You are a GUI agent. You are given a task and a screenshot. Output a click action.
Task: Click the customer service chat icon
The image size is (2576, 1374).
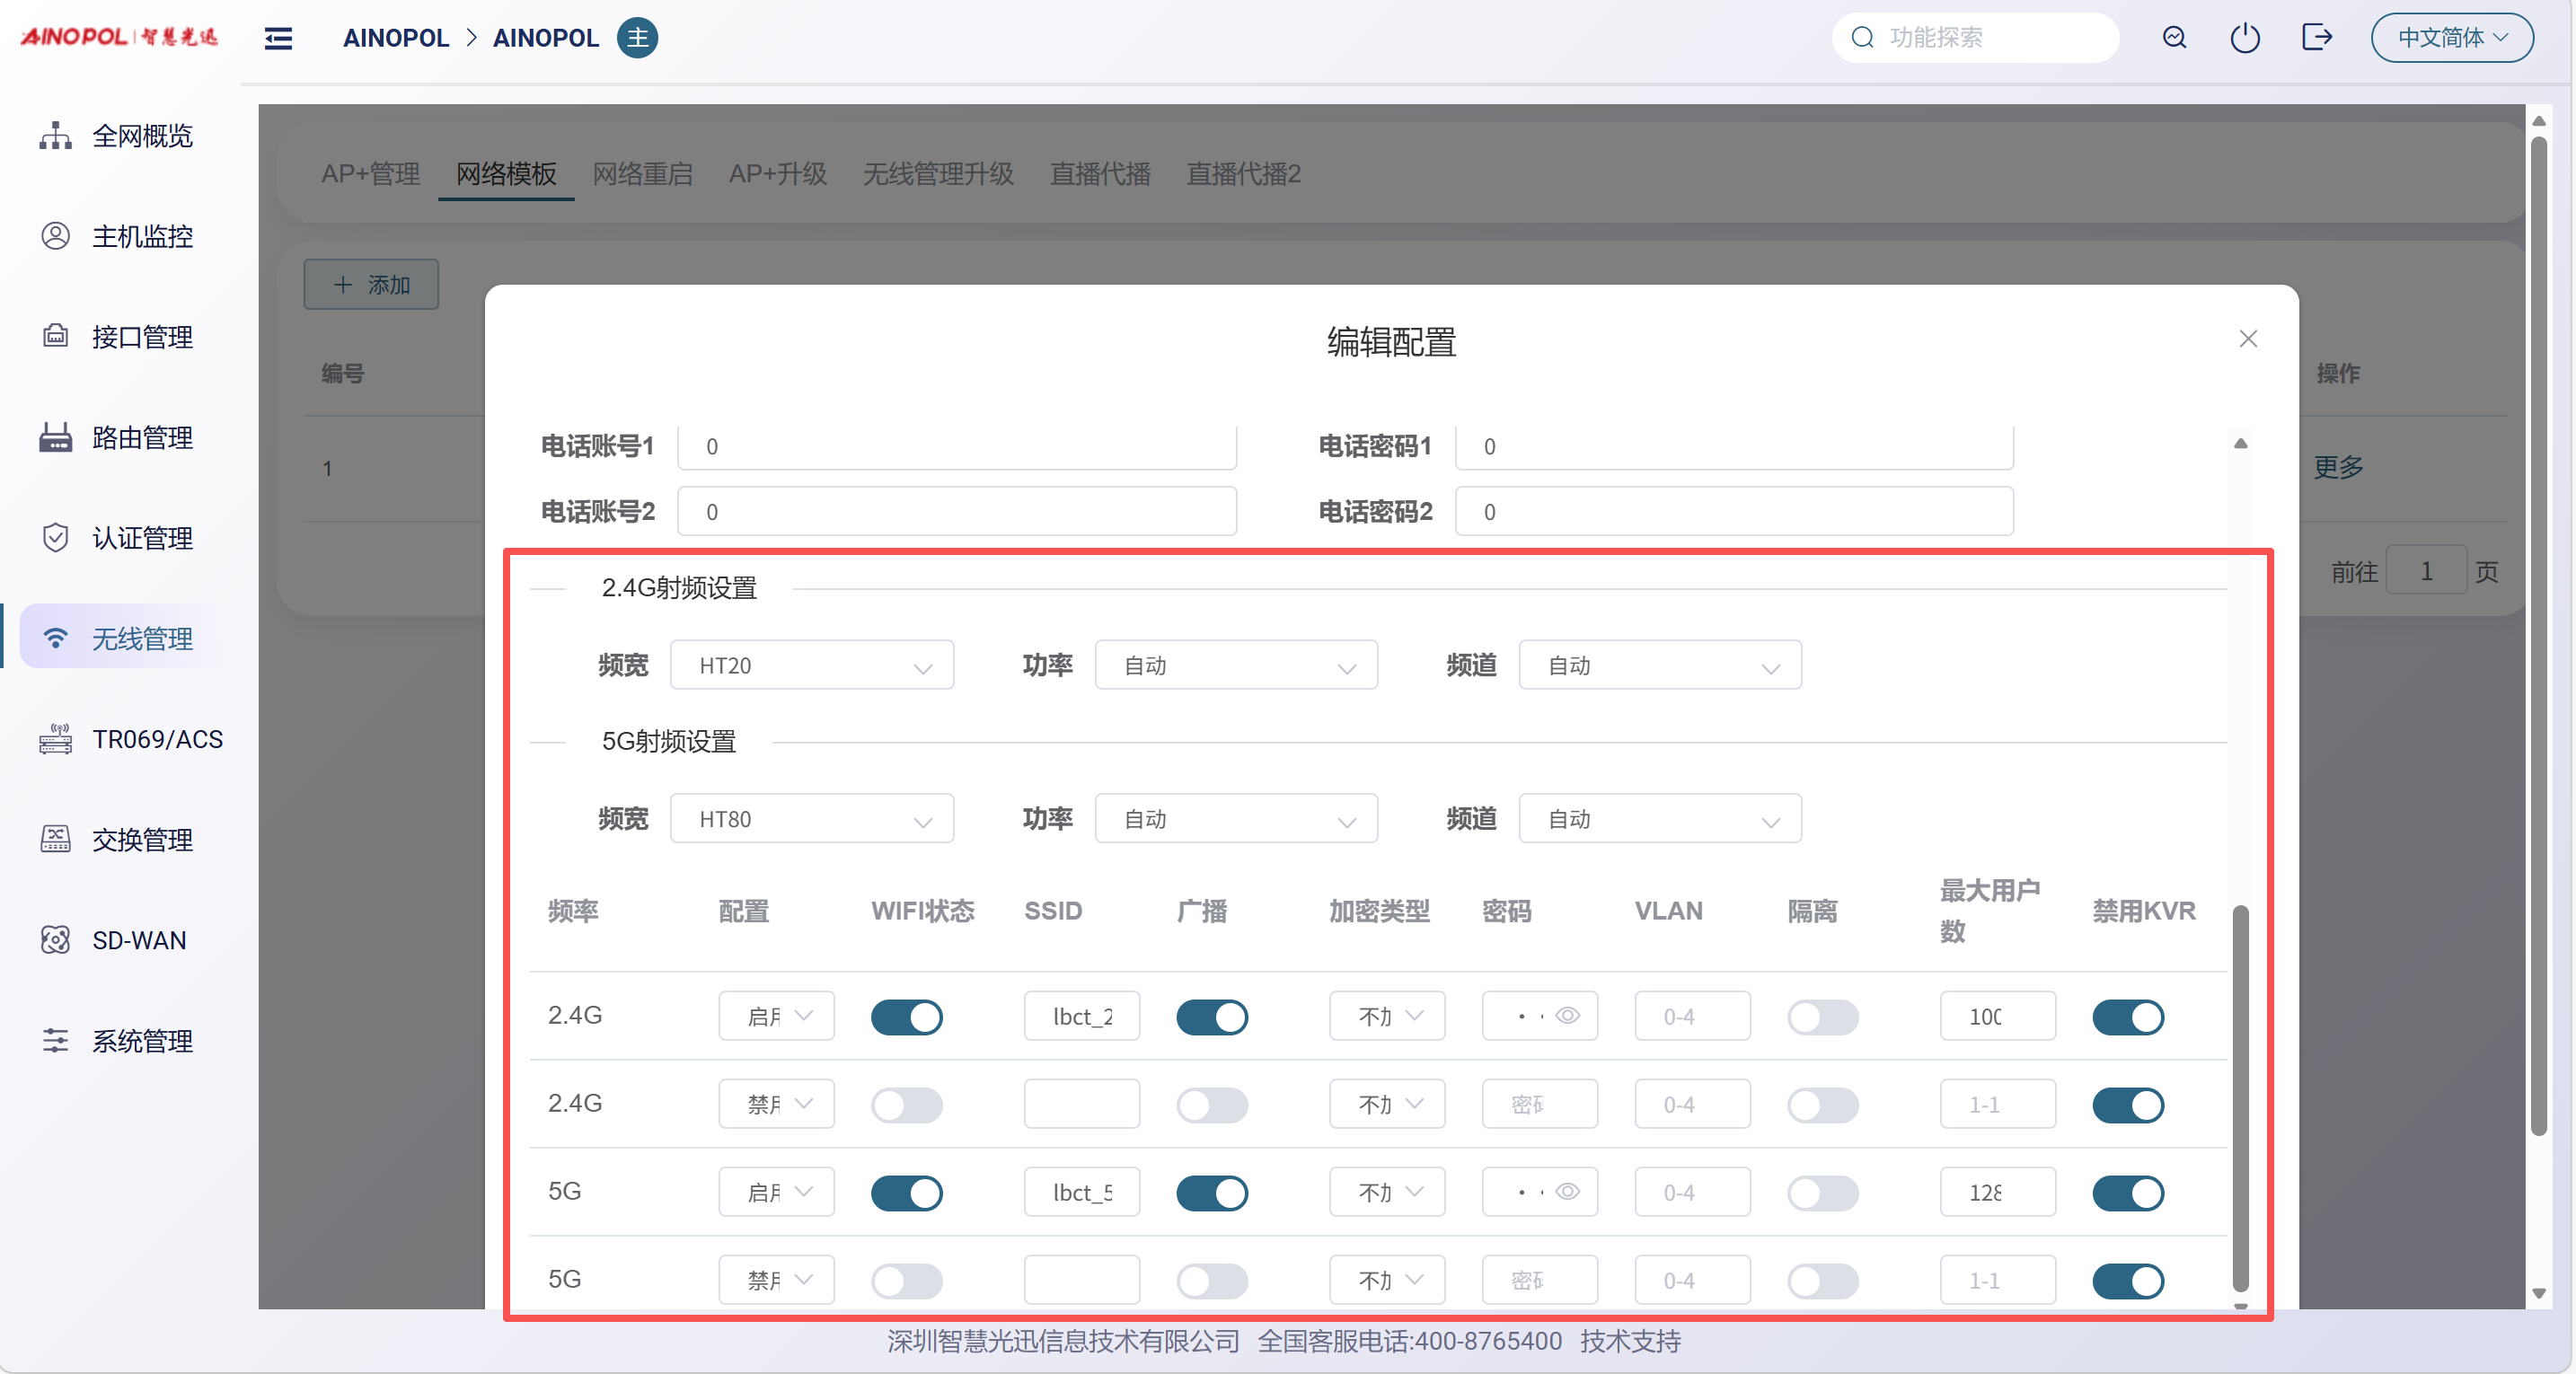[x=2174, y=38]
